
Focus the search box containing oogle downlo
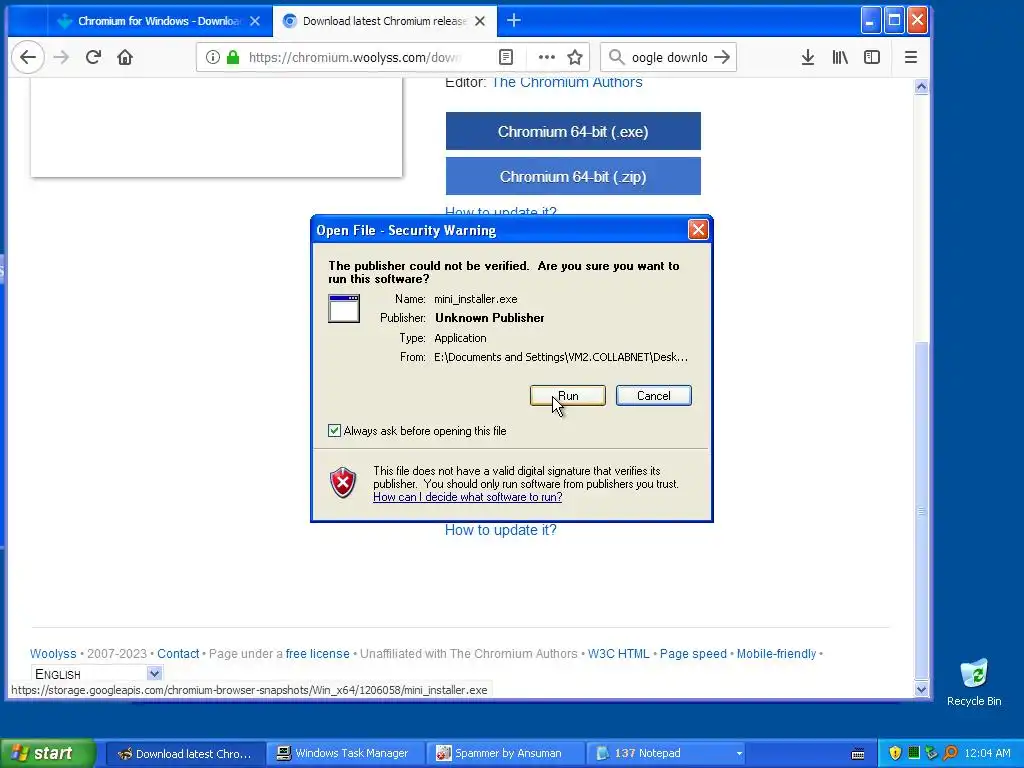click(669, 57)
